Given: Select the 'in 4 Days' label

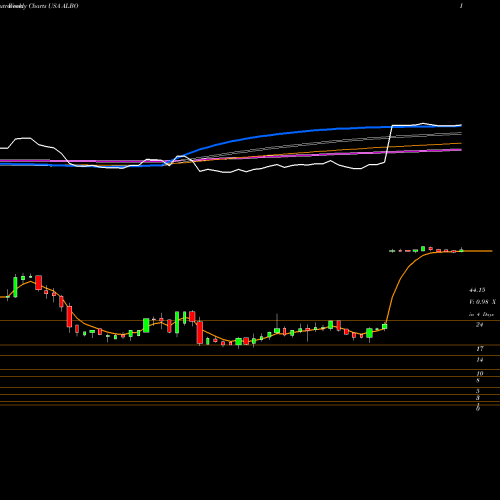Looking at the screenshot, I should 481,314.
